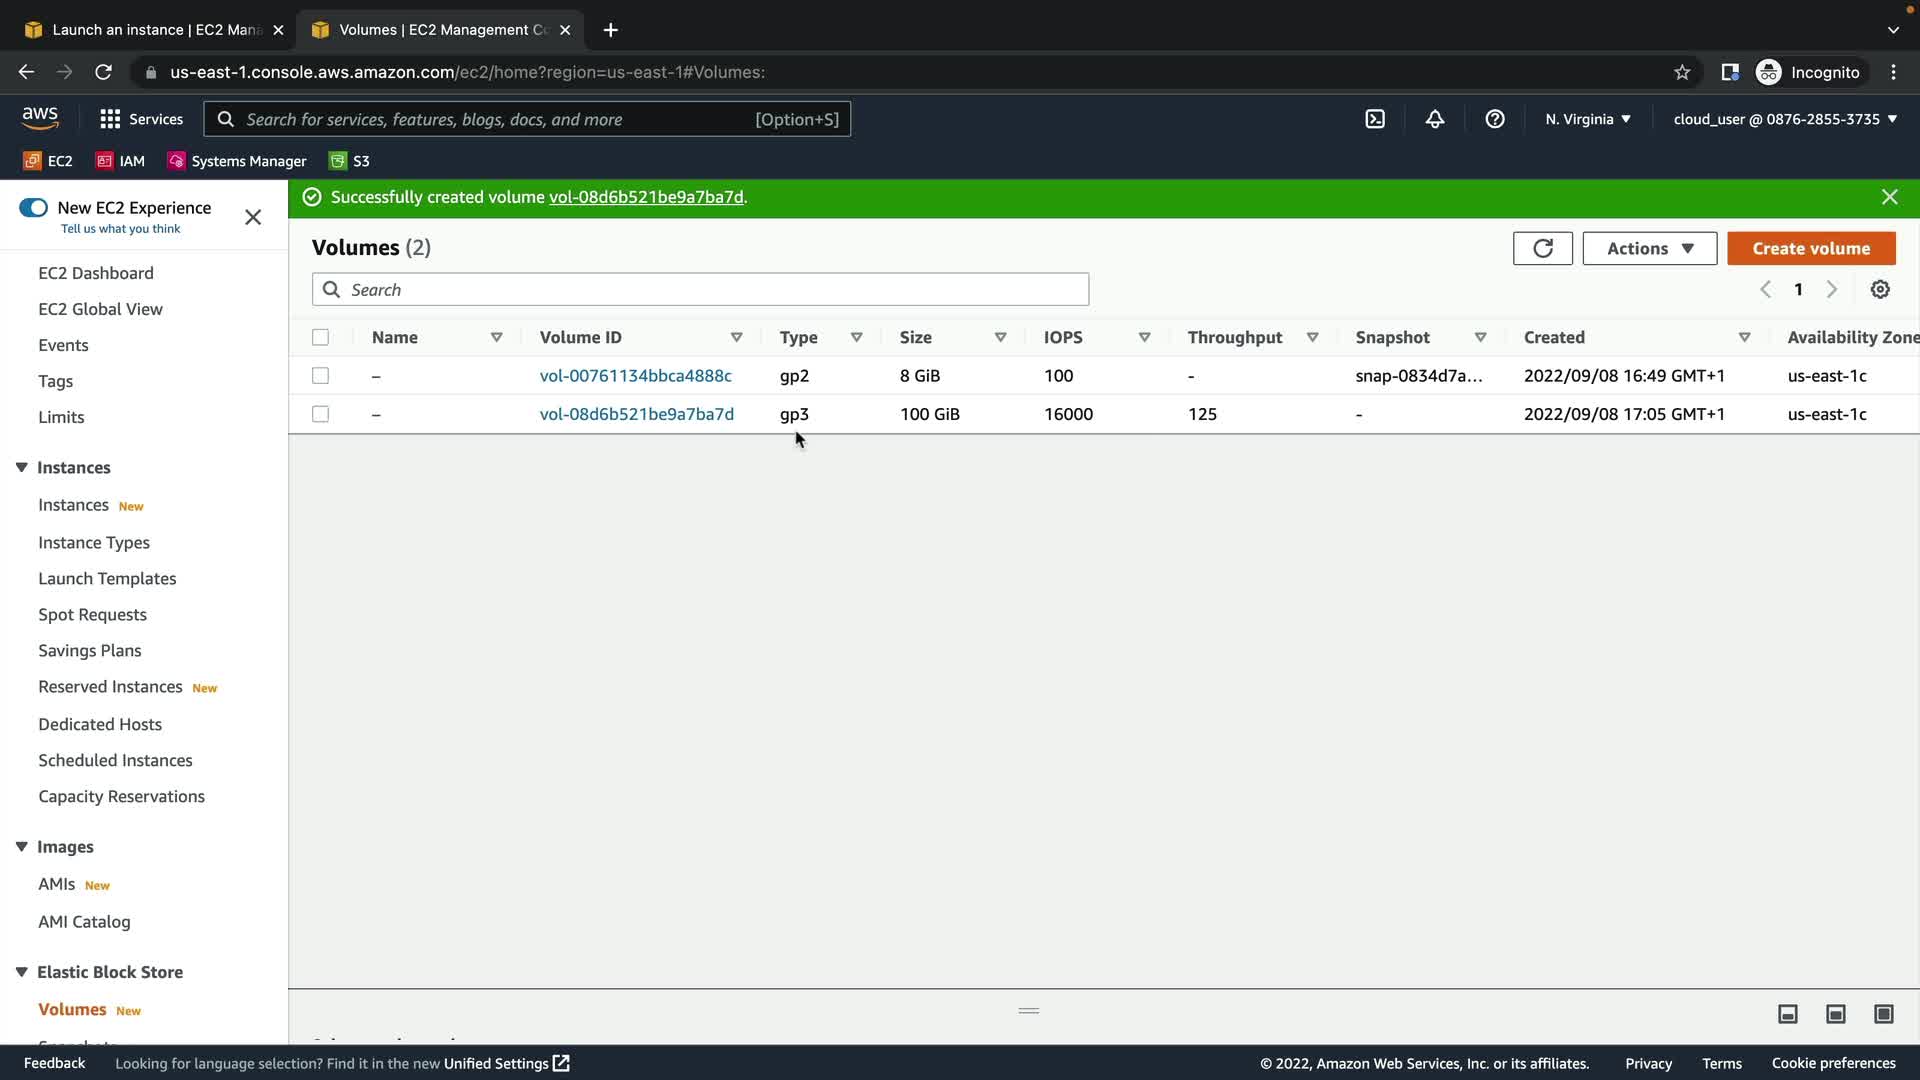Select the gp3 100 GiB volume checkbox
Viewport: 1920px width, 1080px height.
[320, 414]
